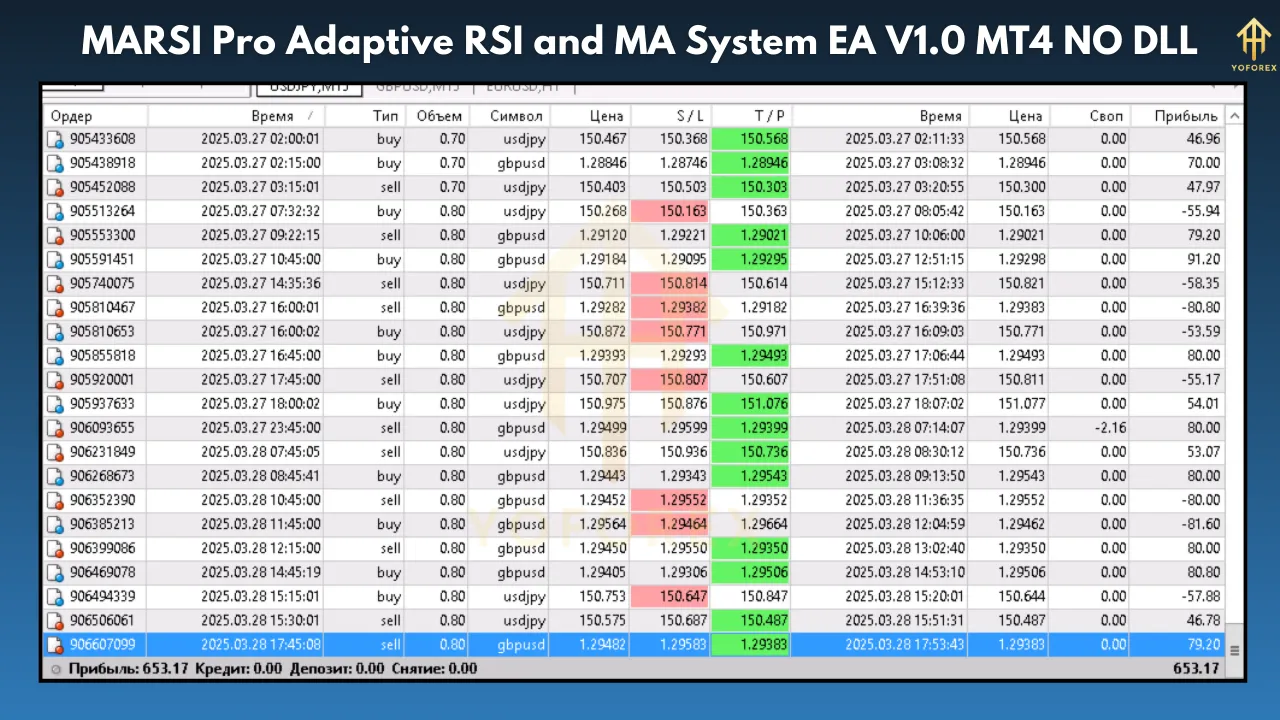Image resolution: width=1280 pixels, height=720 pixels.
Task: Click the order icon of row 906231849
Action: [57, 452]
